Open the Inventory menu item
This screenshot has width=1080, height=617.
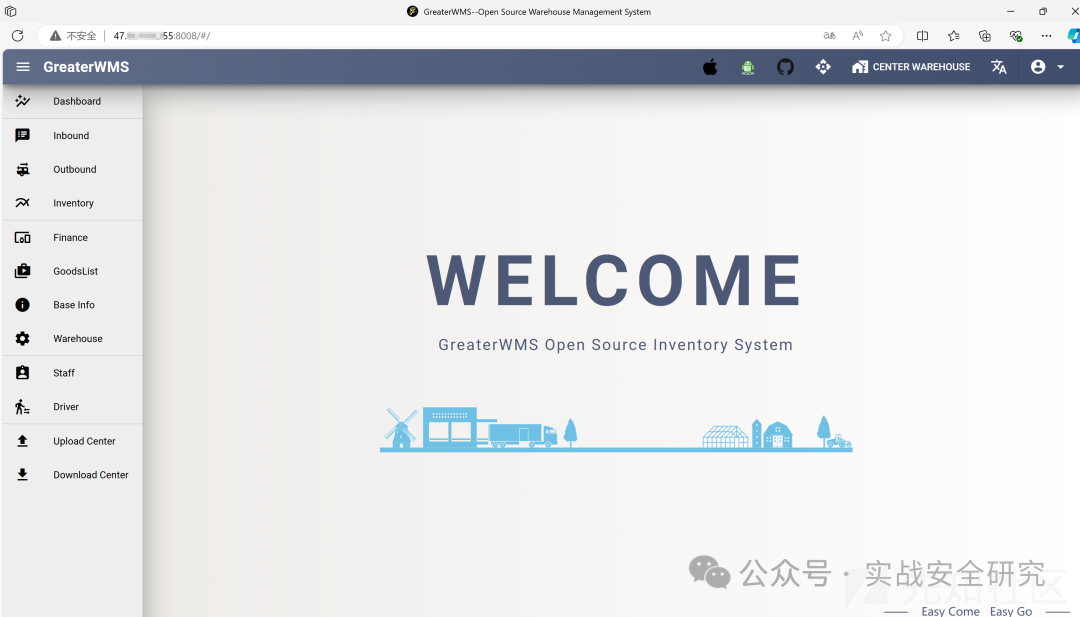pos(72,203)
